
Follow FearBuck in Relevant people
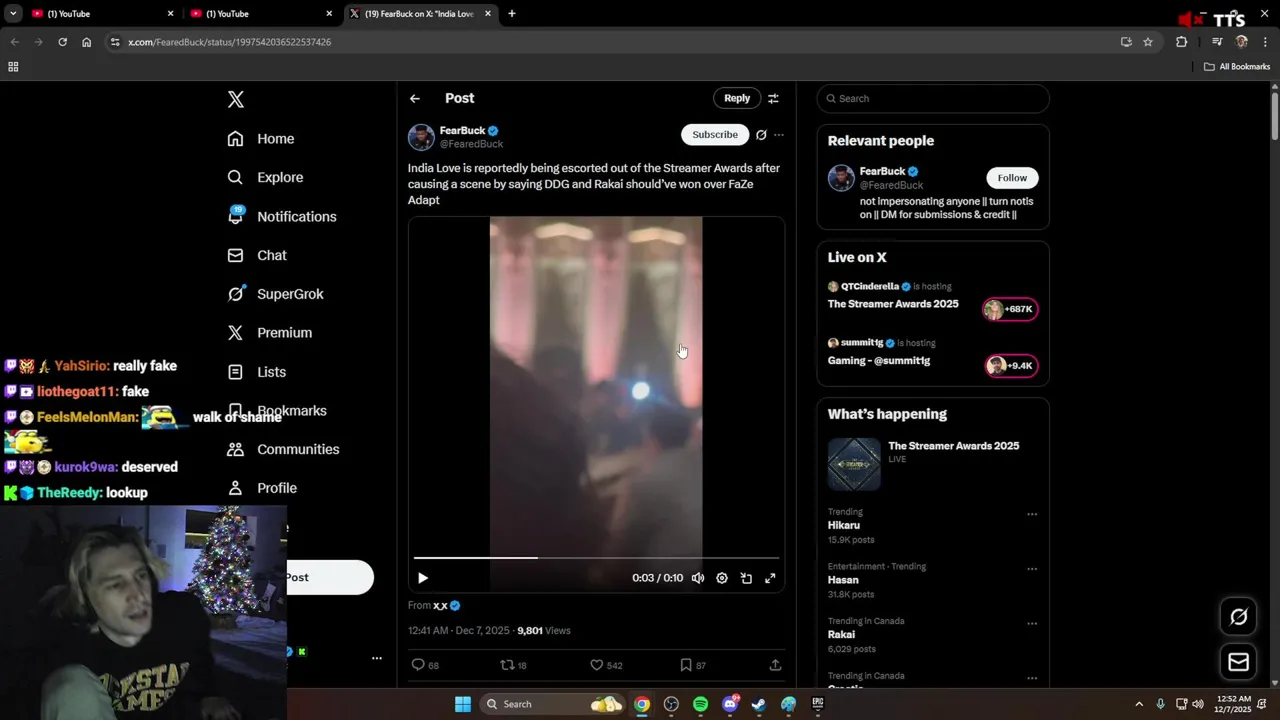(1012, 178)
